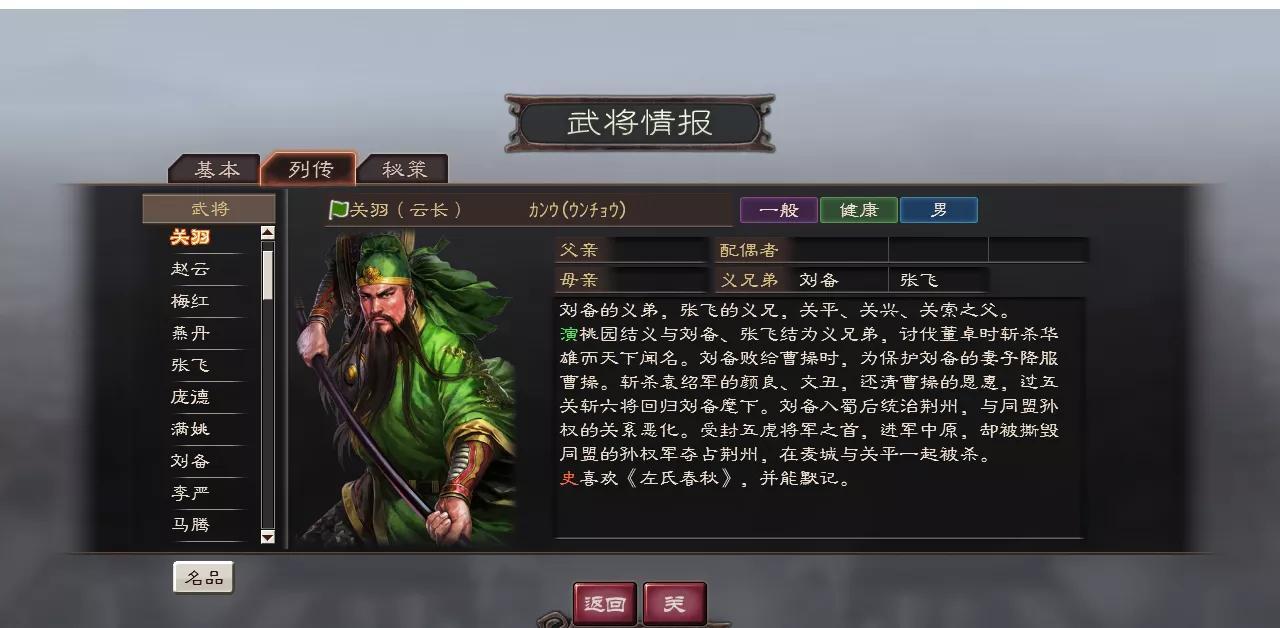1280x628 pixels.
Task: Select 赵云 in the officer list
Action: [x=191, y=269]
